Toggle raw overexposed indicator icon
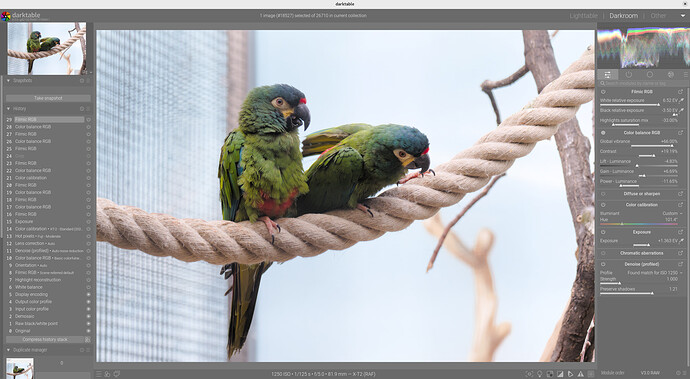 point(550,374)
